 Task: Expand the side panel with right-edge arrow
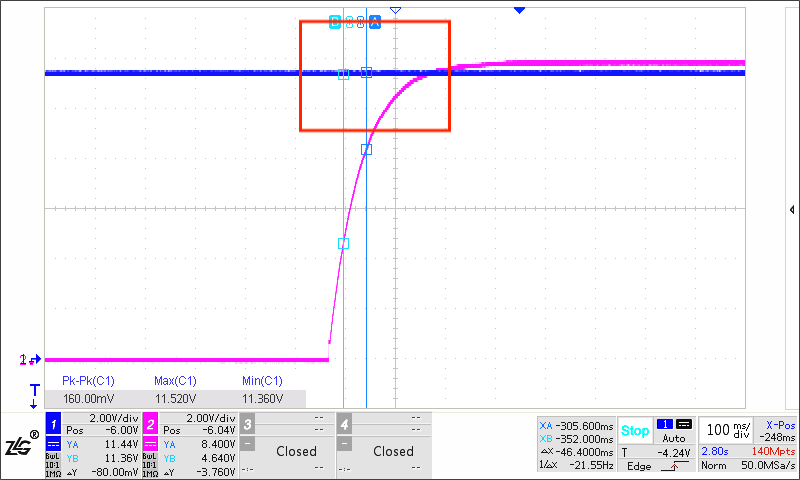click(792, 210)
